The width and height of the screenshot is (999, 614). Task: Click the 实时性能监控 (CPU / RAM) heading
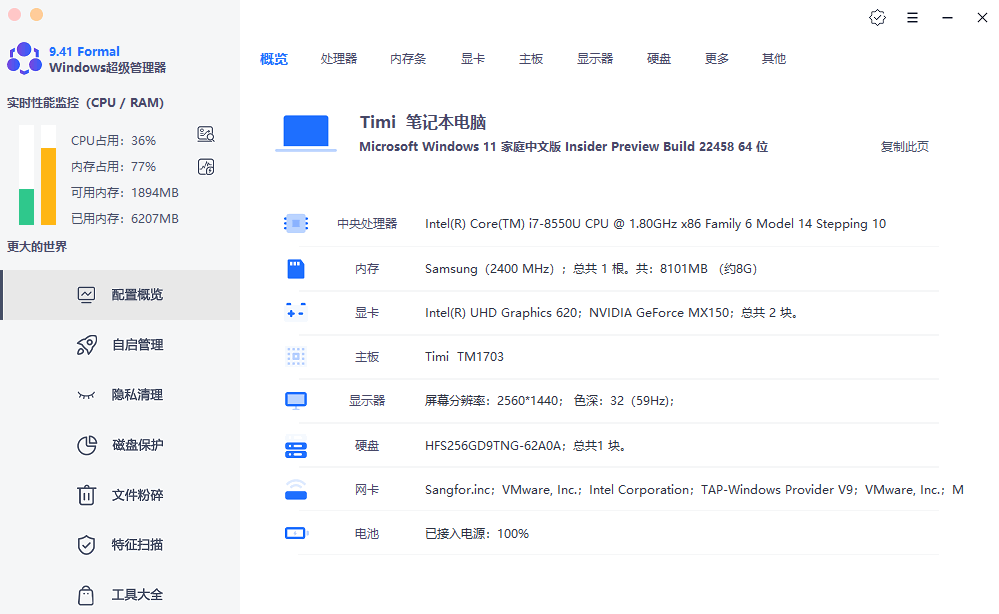click(x=85, y=103)
